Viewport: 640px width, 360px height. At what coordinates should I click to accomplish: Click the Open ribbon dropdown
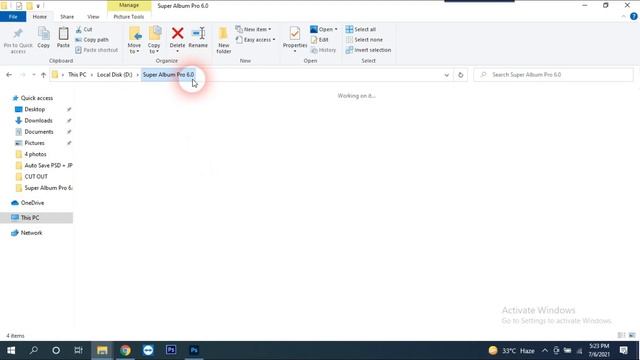pyautogui.click(x=324, y=29)
